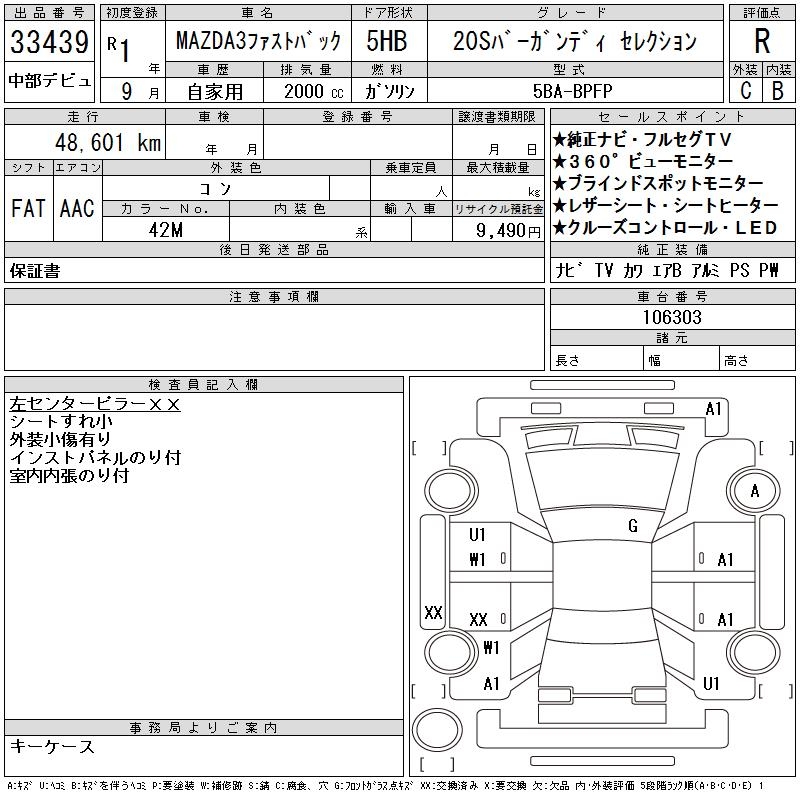
Task: Select the model code "5BA-BPFP"
Action: pyautogui.click(x=572, y=91)
